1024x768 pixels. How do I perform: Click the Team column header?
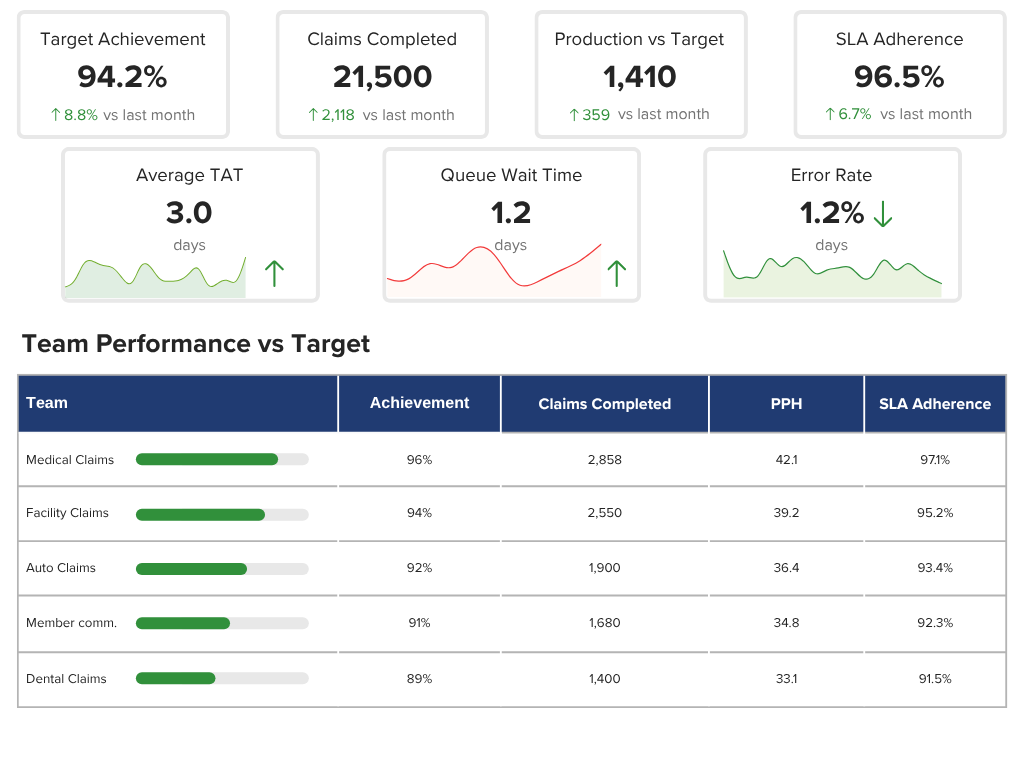pyautogui.click(x=178, y=404)
